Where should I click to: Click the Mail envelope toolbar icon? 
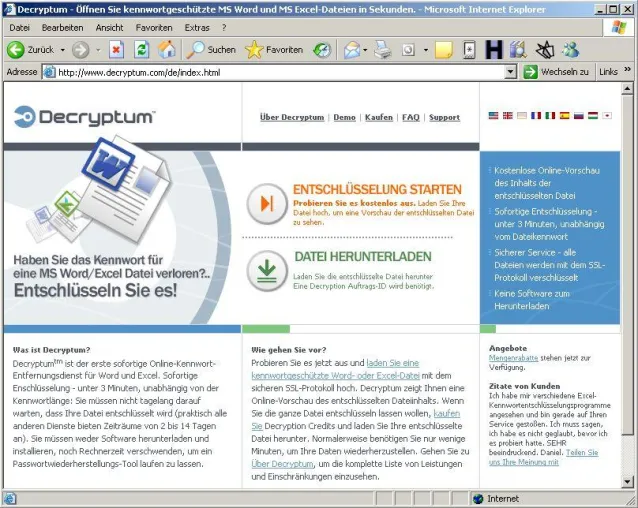tap(352, 50)
